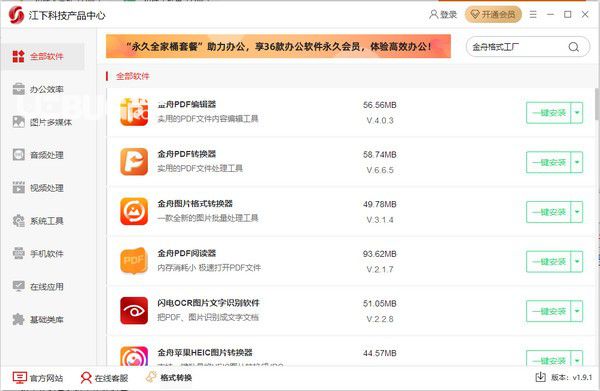Click the 全部软件 section heading

132,76
